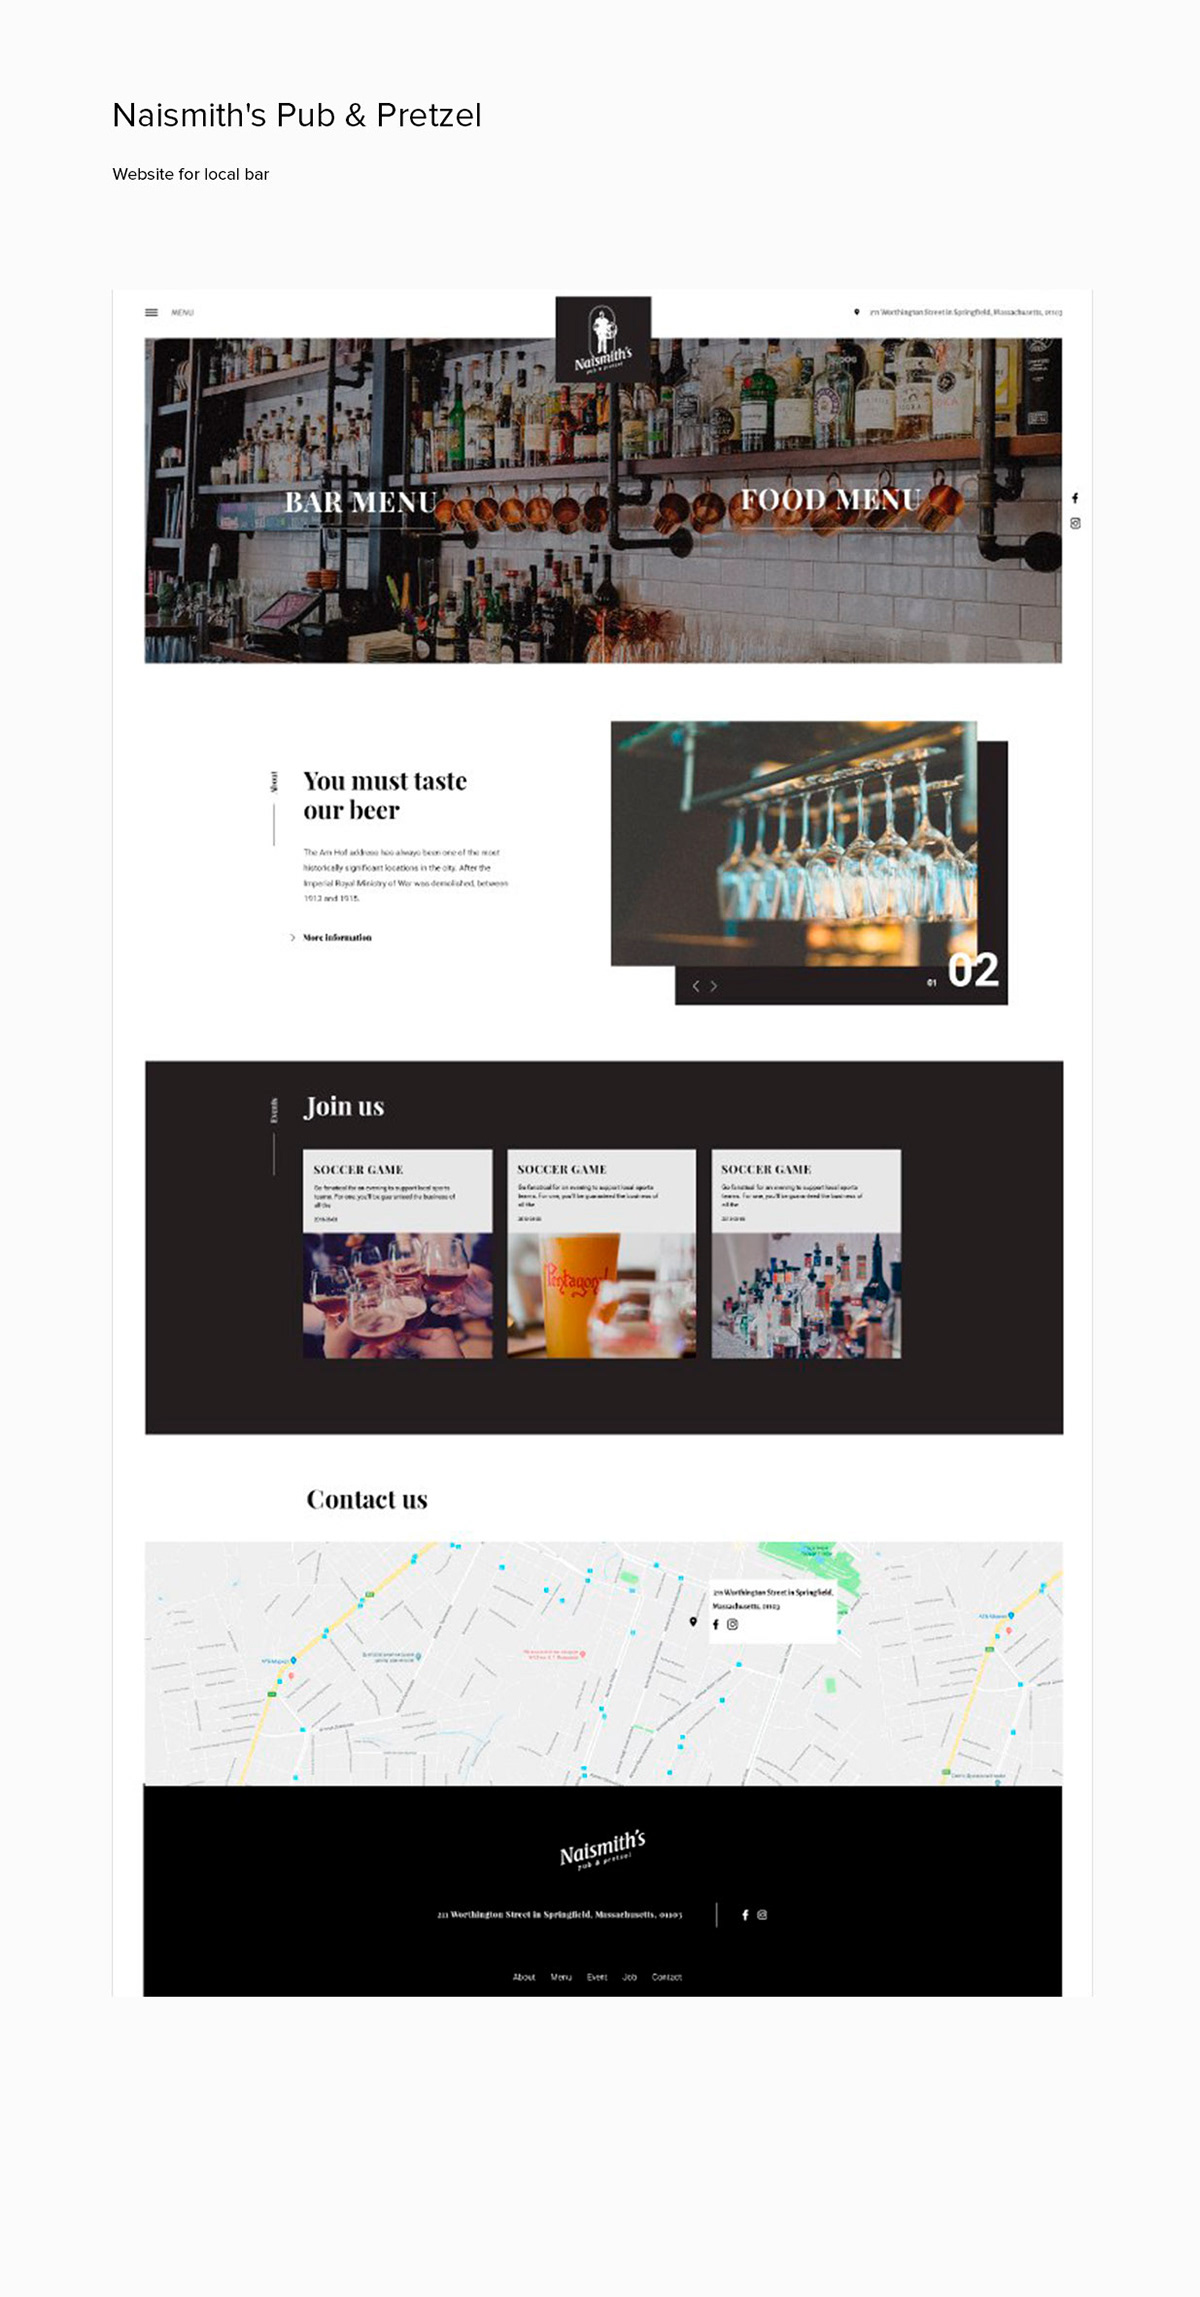Click the map location pin marker
This screenshot has width=1200, height=2297.
pyautogui.click(x=693, y=1621)
